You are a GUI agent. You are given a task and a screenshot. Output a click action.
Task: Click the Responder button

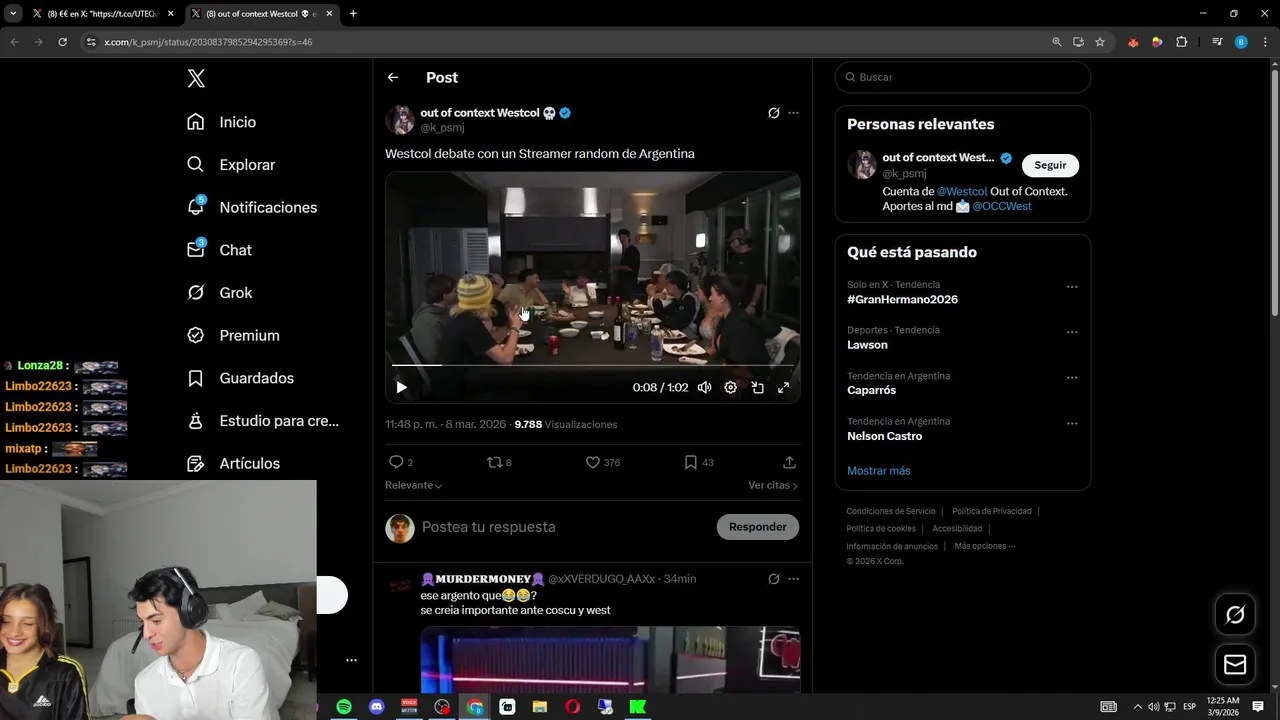[x=757, y=527]
